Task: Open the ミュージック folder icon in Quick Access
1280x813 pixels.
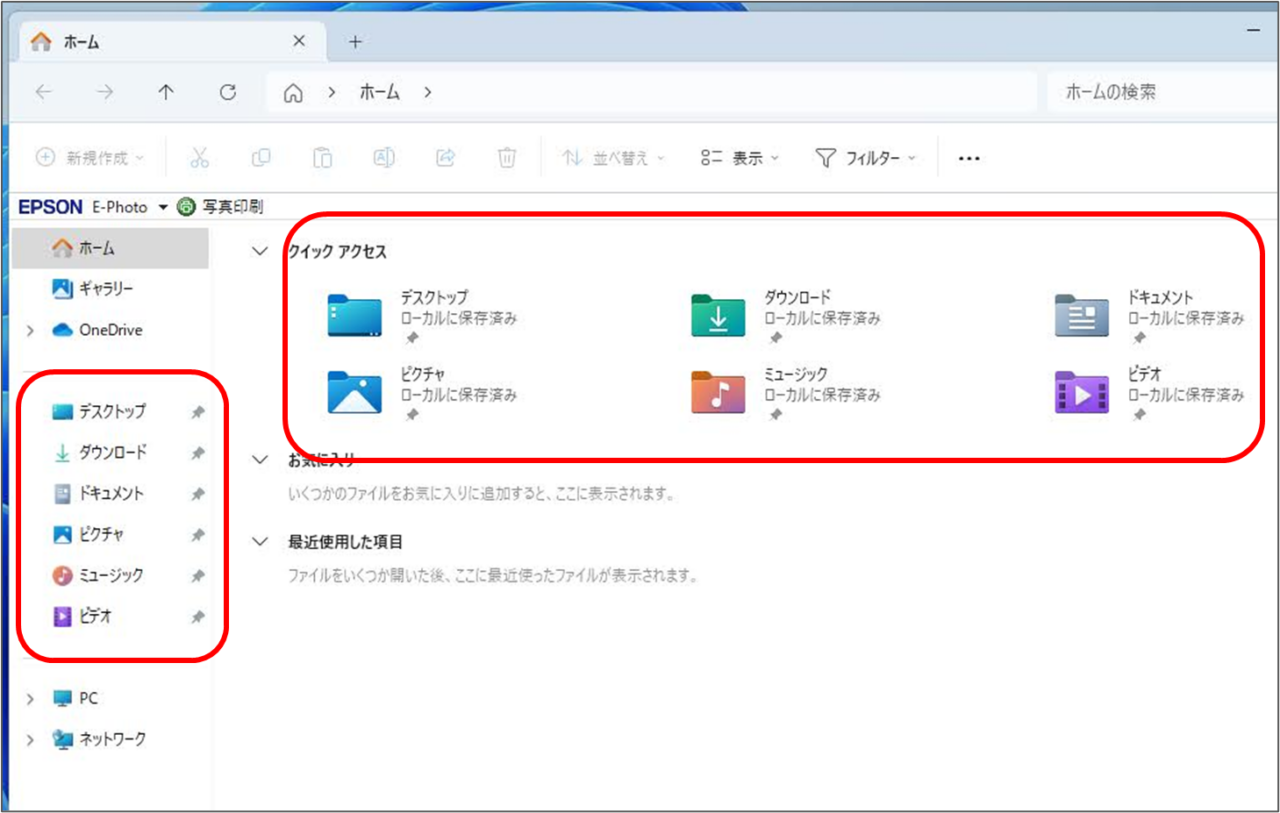Action: pos(718,391)
